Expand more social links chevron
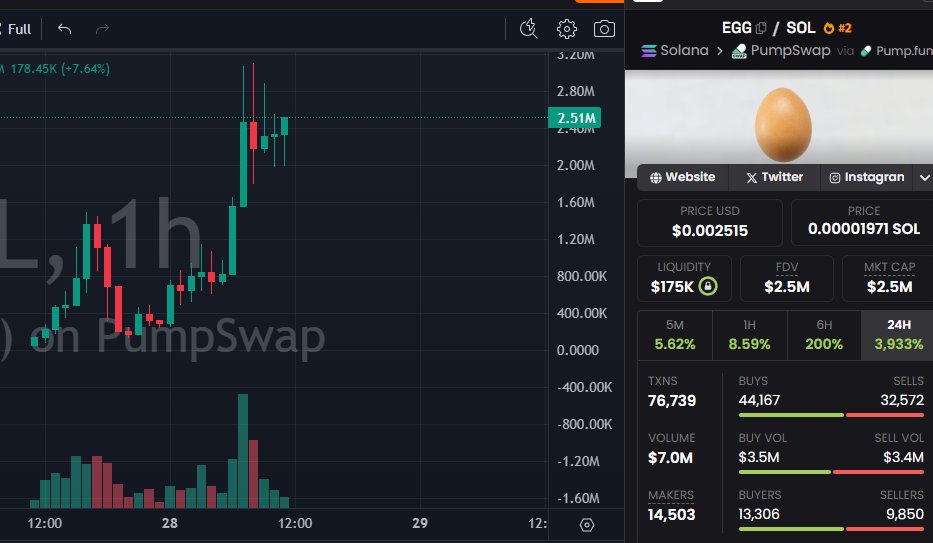 (924, 177)
